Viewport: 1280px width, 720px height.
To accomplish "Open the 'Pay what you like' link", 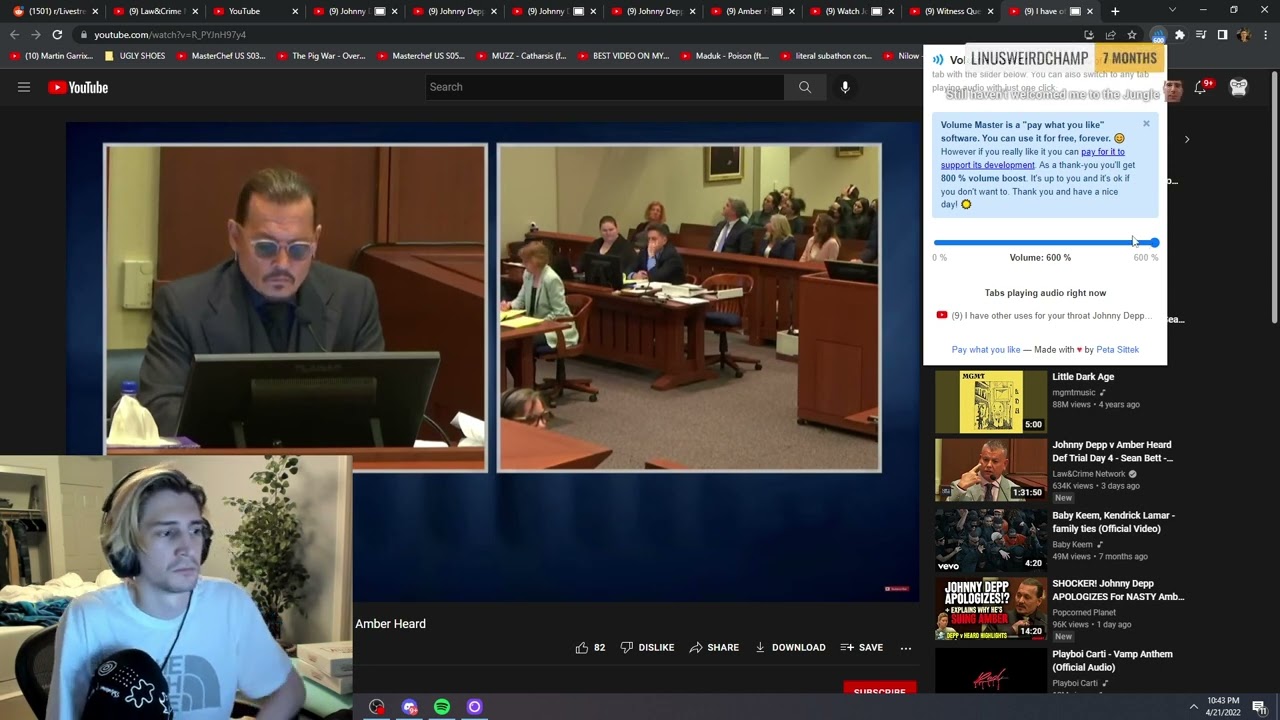I will click(986, 350).
